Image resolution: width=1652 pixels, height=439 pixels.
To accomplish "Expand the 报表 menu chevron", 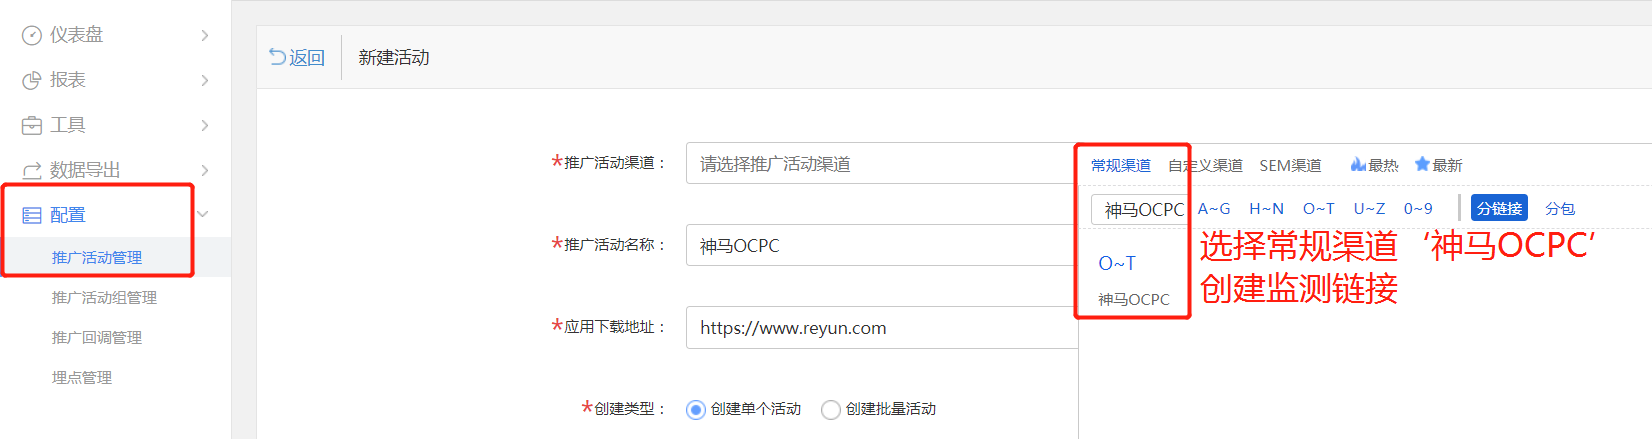I will [x=204, y=80].
